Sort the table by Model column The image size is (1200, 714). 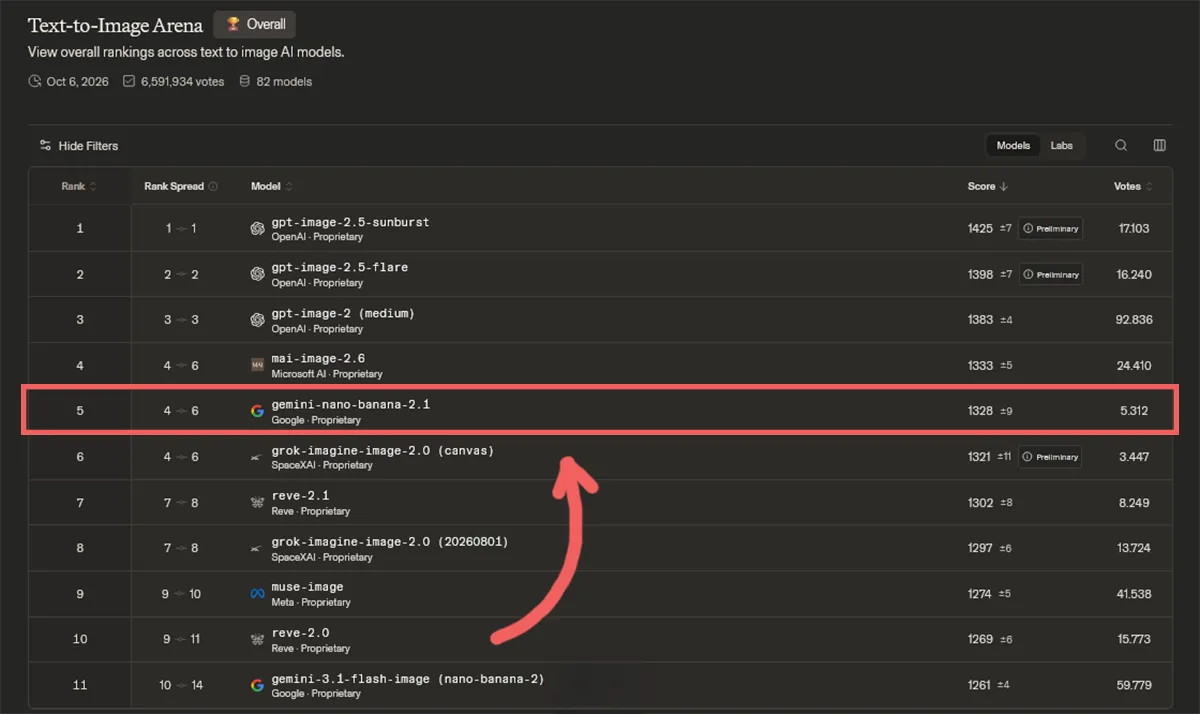click(x=272, y=187)
